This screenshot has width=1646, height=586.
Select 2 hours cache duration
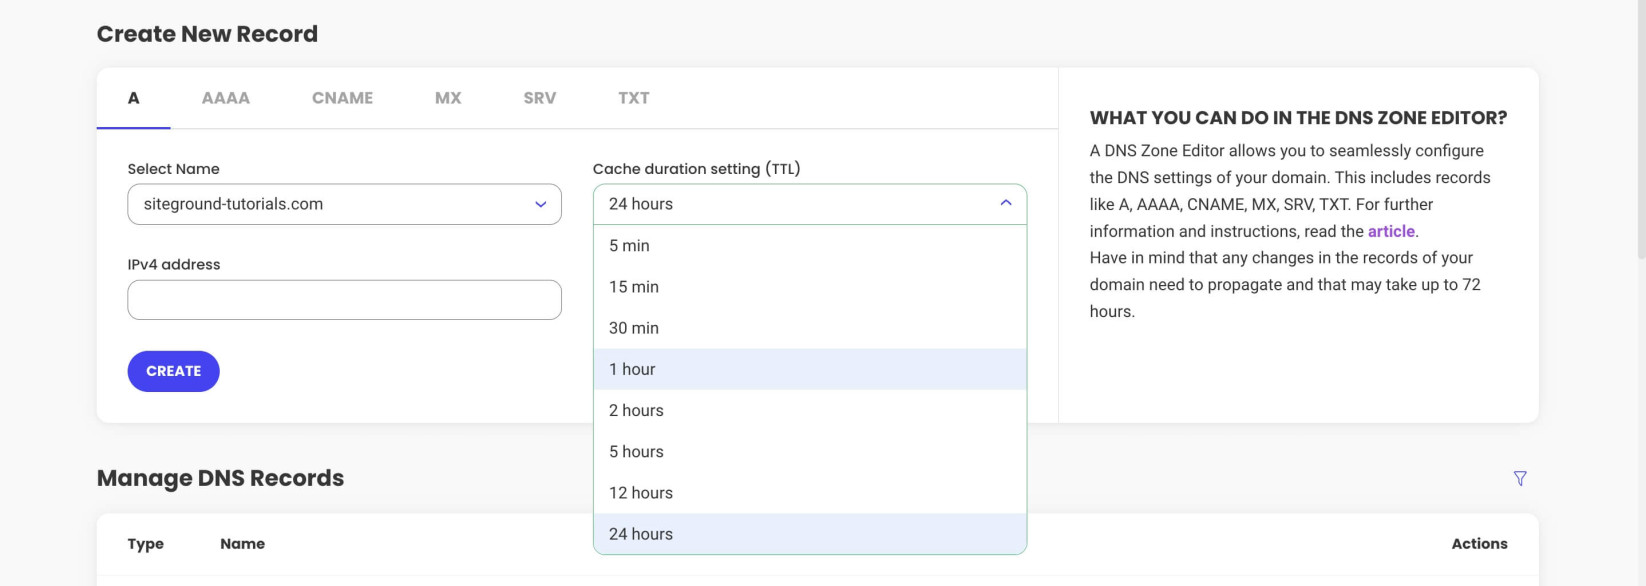point(810,411)
